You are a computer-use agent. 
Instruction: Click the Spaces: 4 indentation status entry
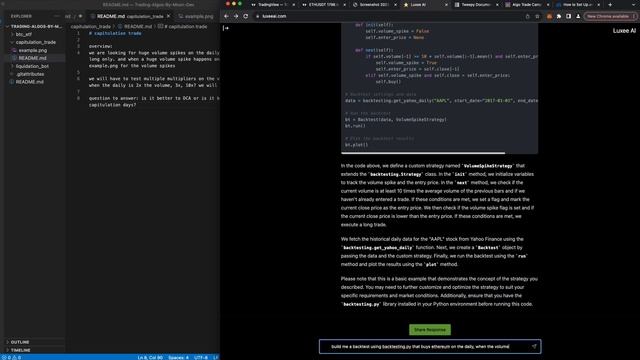point(178,358)
